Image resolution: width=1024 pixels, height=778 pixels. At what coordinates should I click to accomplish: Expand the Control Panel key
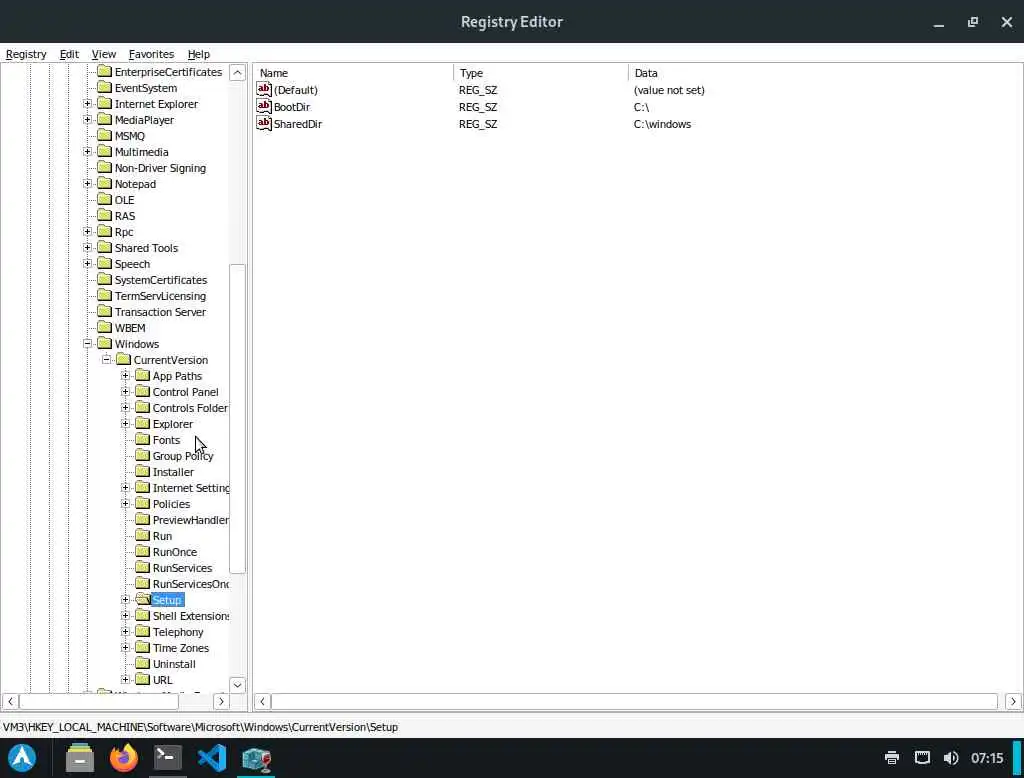[125, 392]
